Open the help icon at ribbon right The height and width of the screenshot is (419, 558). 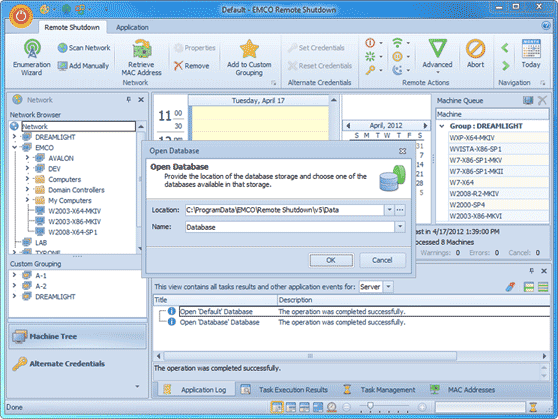545,25
